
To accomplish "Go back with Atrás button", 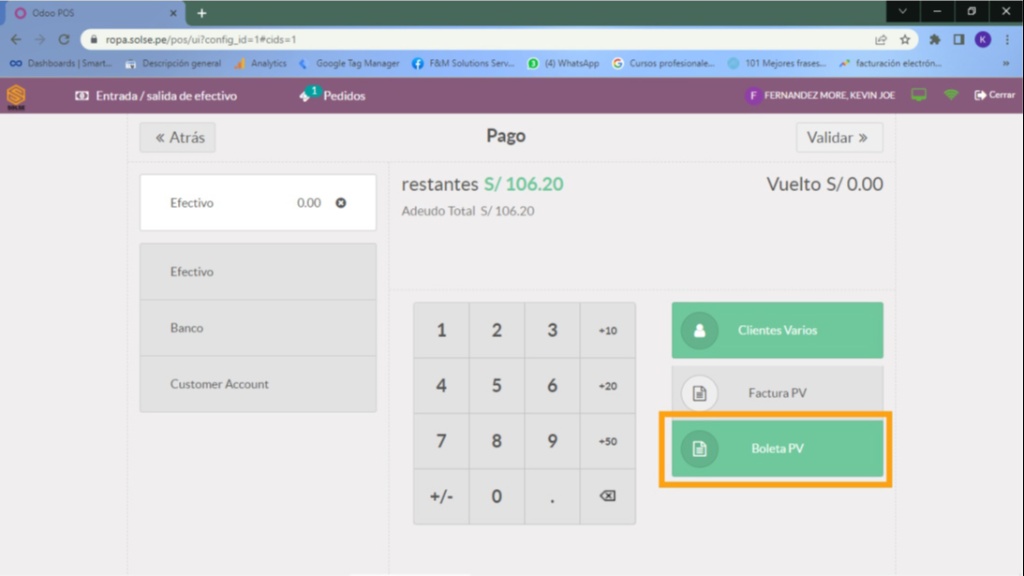I will click(177, 138).
